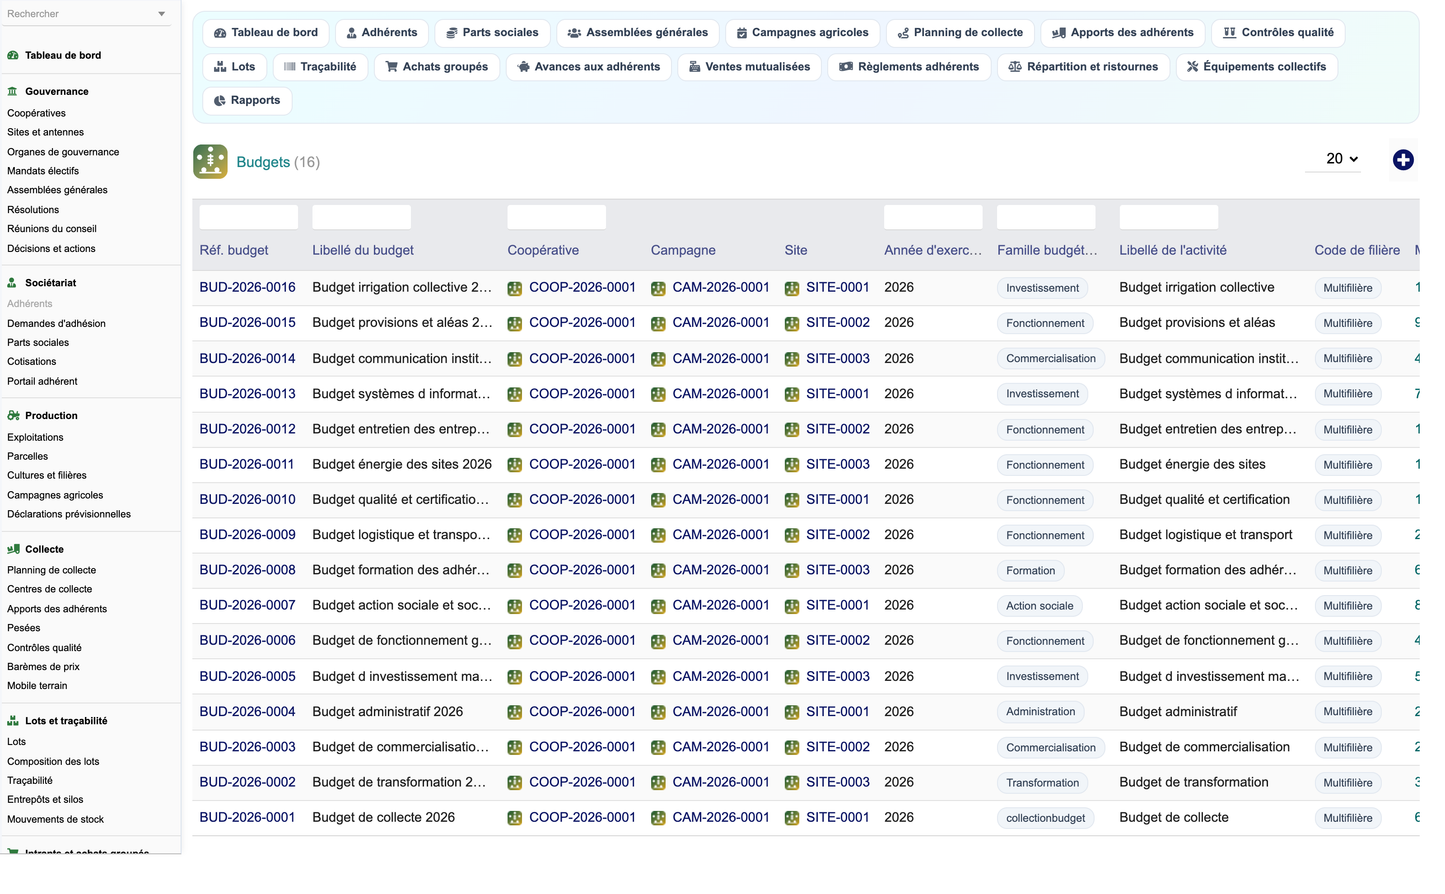Viewport: 1445px width, 894px height.
Task: Switch to the Traçabilité tab
Action: point(320,67)
